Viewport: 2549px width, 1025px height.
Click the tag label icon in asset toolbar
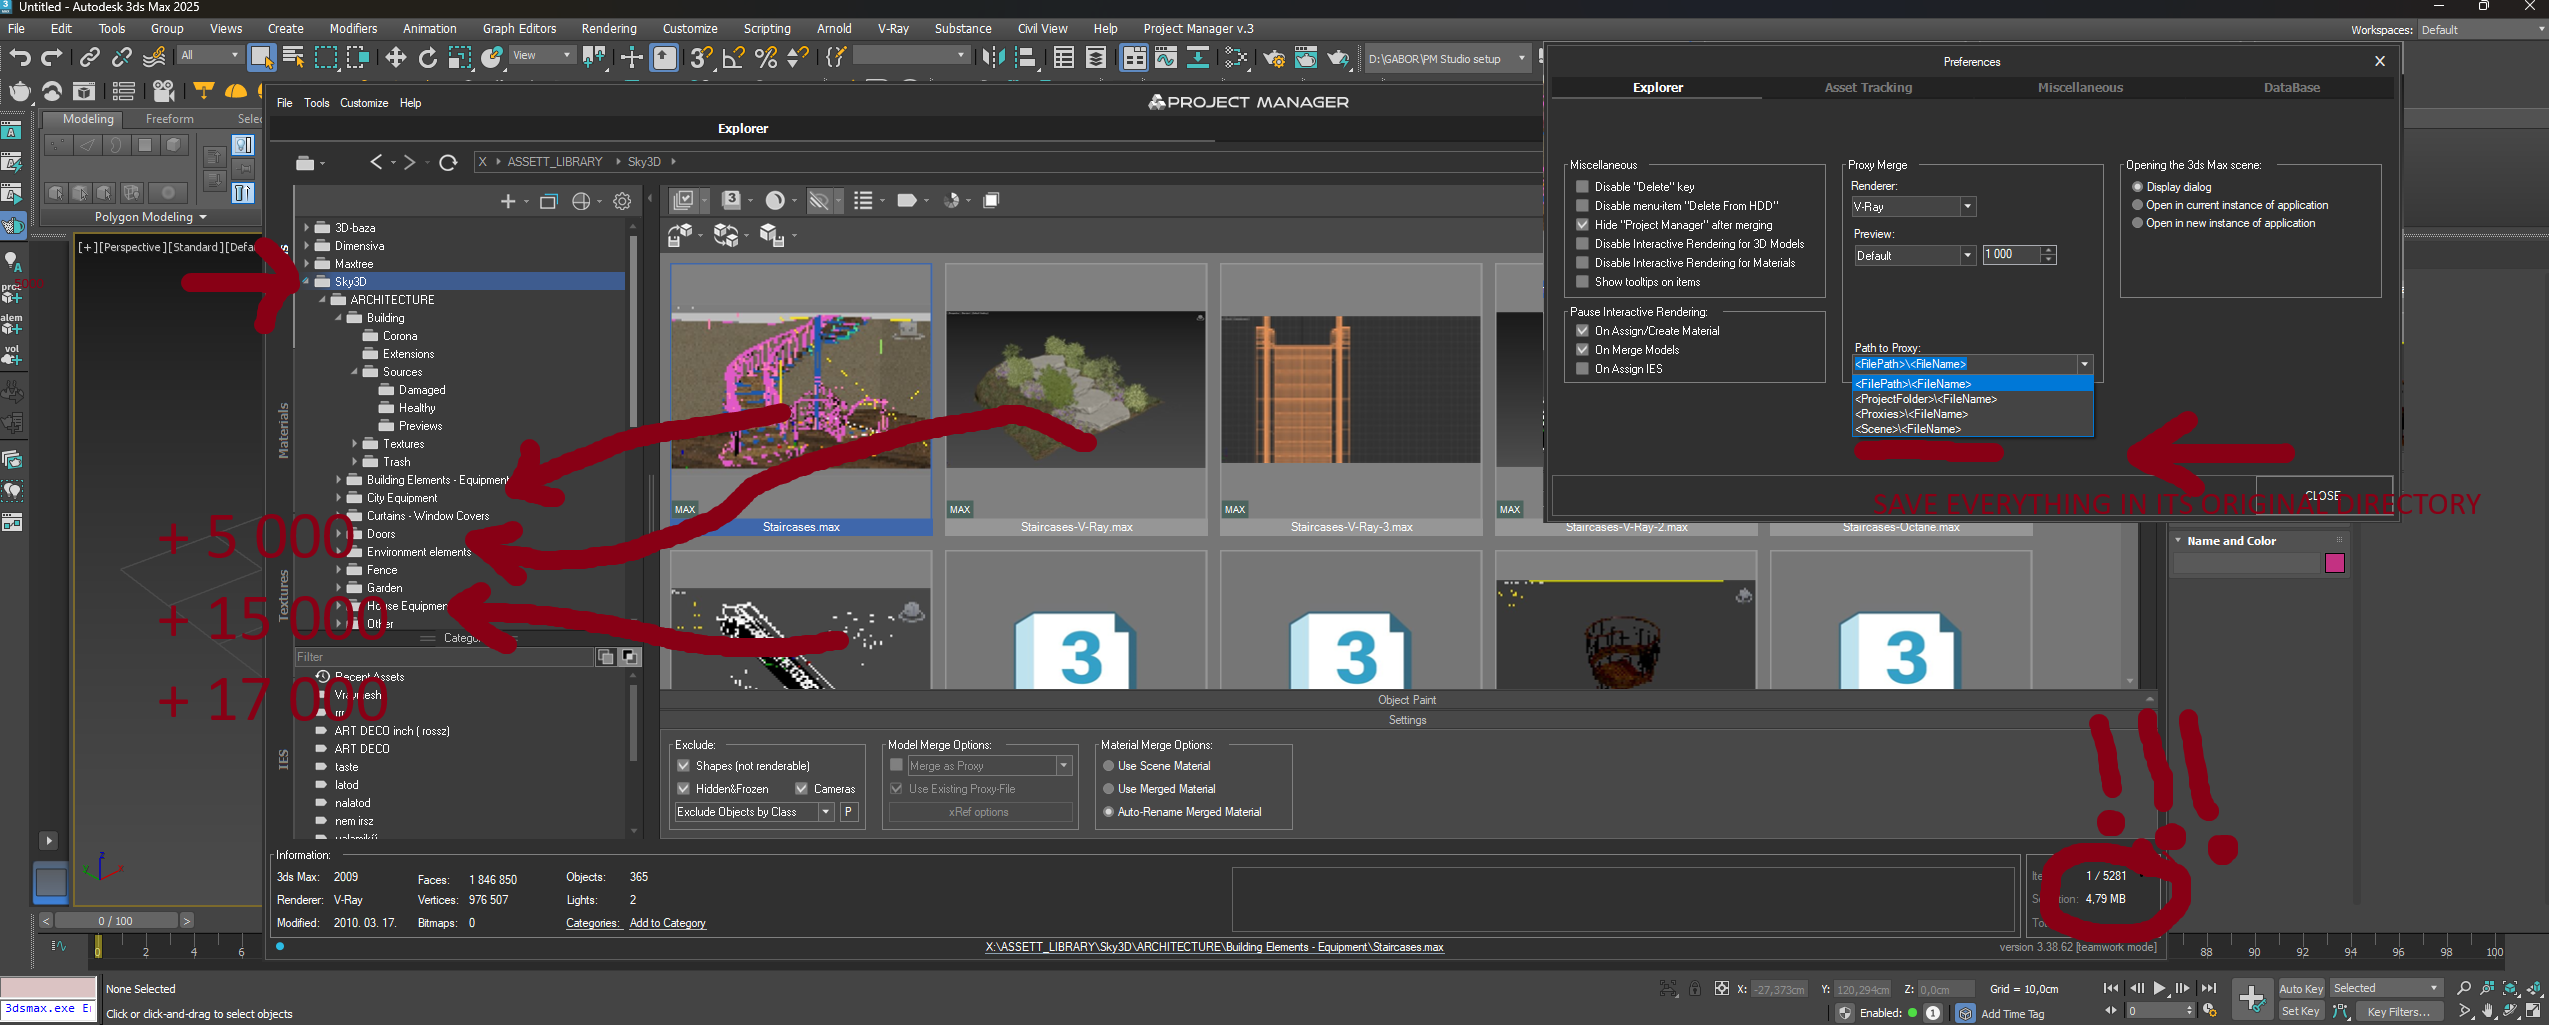[x=907, y=200]
